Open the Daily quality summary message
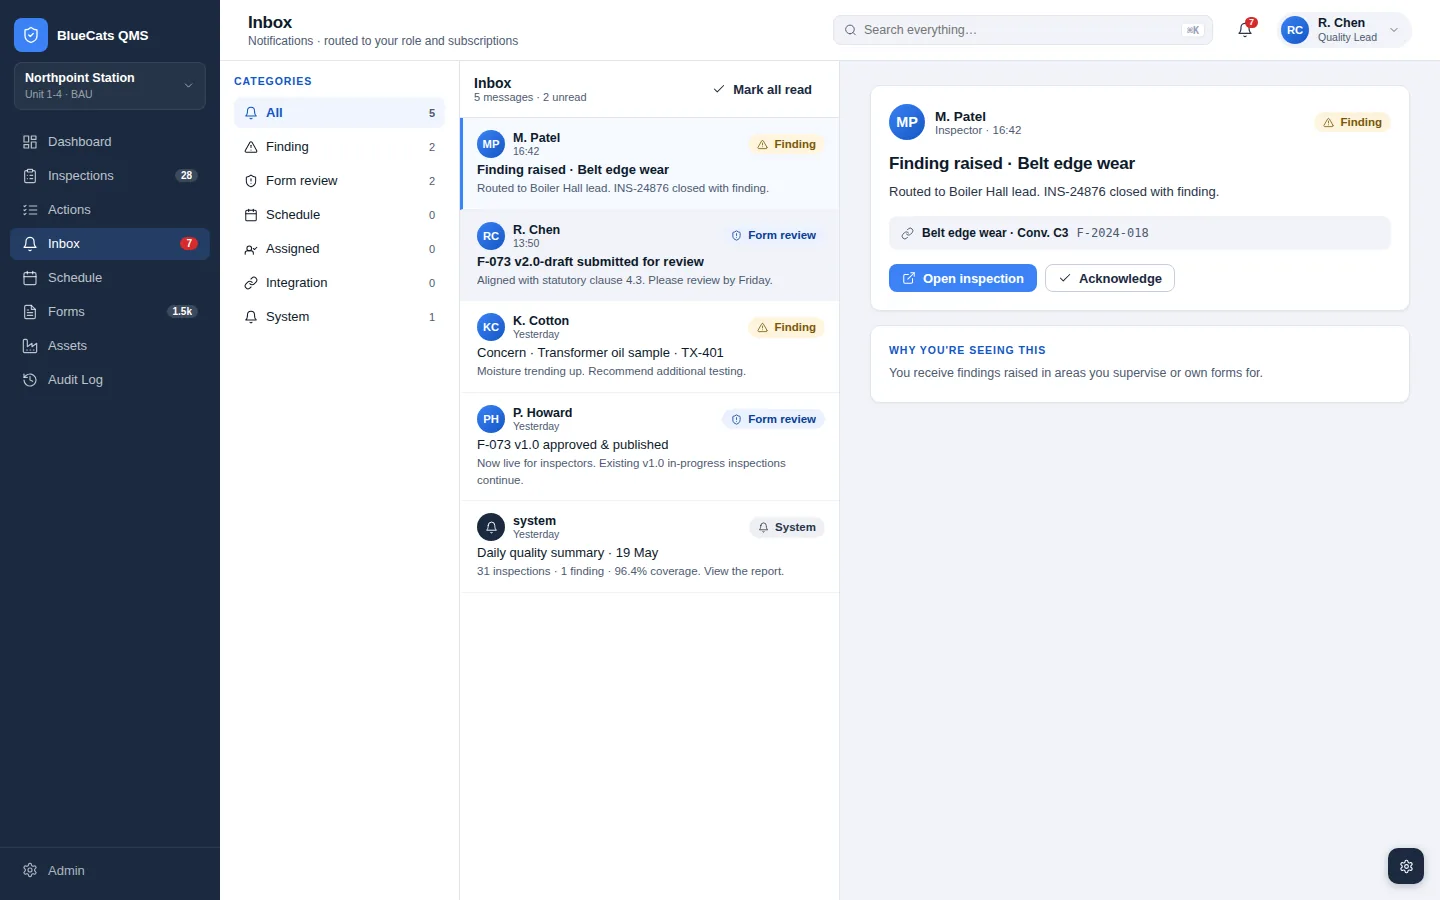The width and height of the screenshot is (1440, 900). point(650,547)
